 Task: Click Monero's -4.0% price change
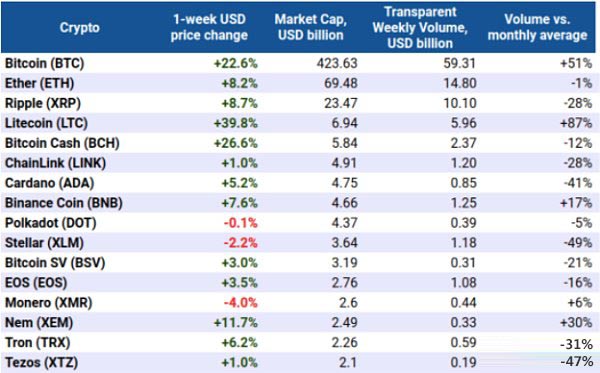pyautogui.click(x=240, y=303)
